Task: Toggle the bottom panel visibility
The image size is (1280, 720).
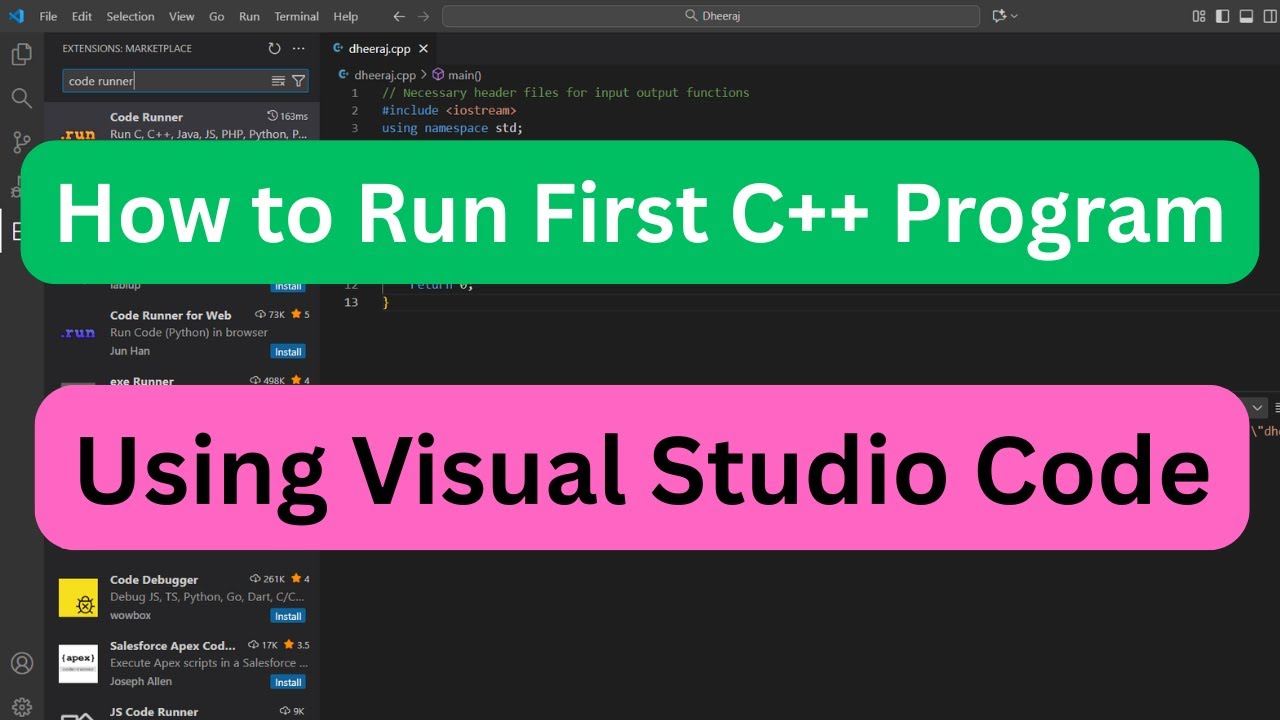Action: click(1246, 16)
